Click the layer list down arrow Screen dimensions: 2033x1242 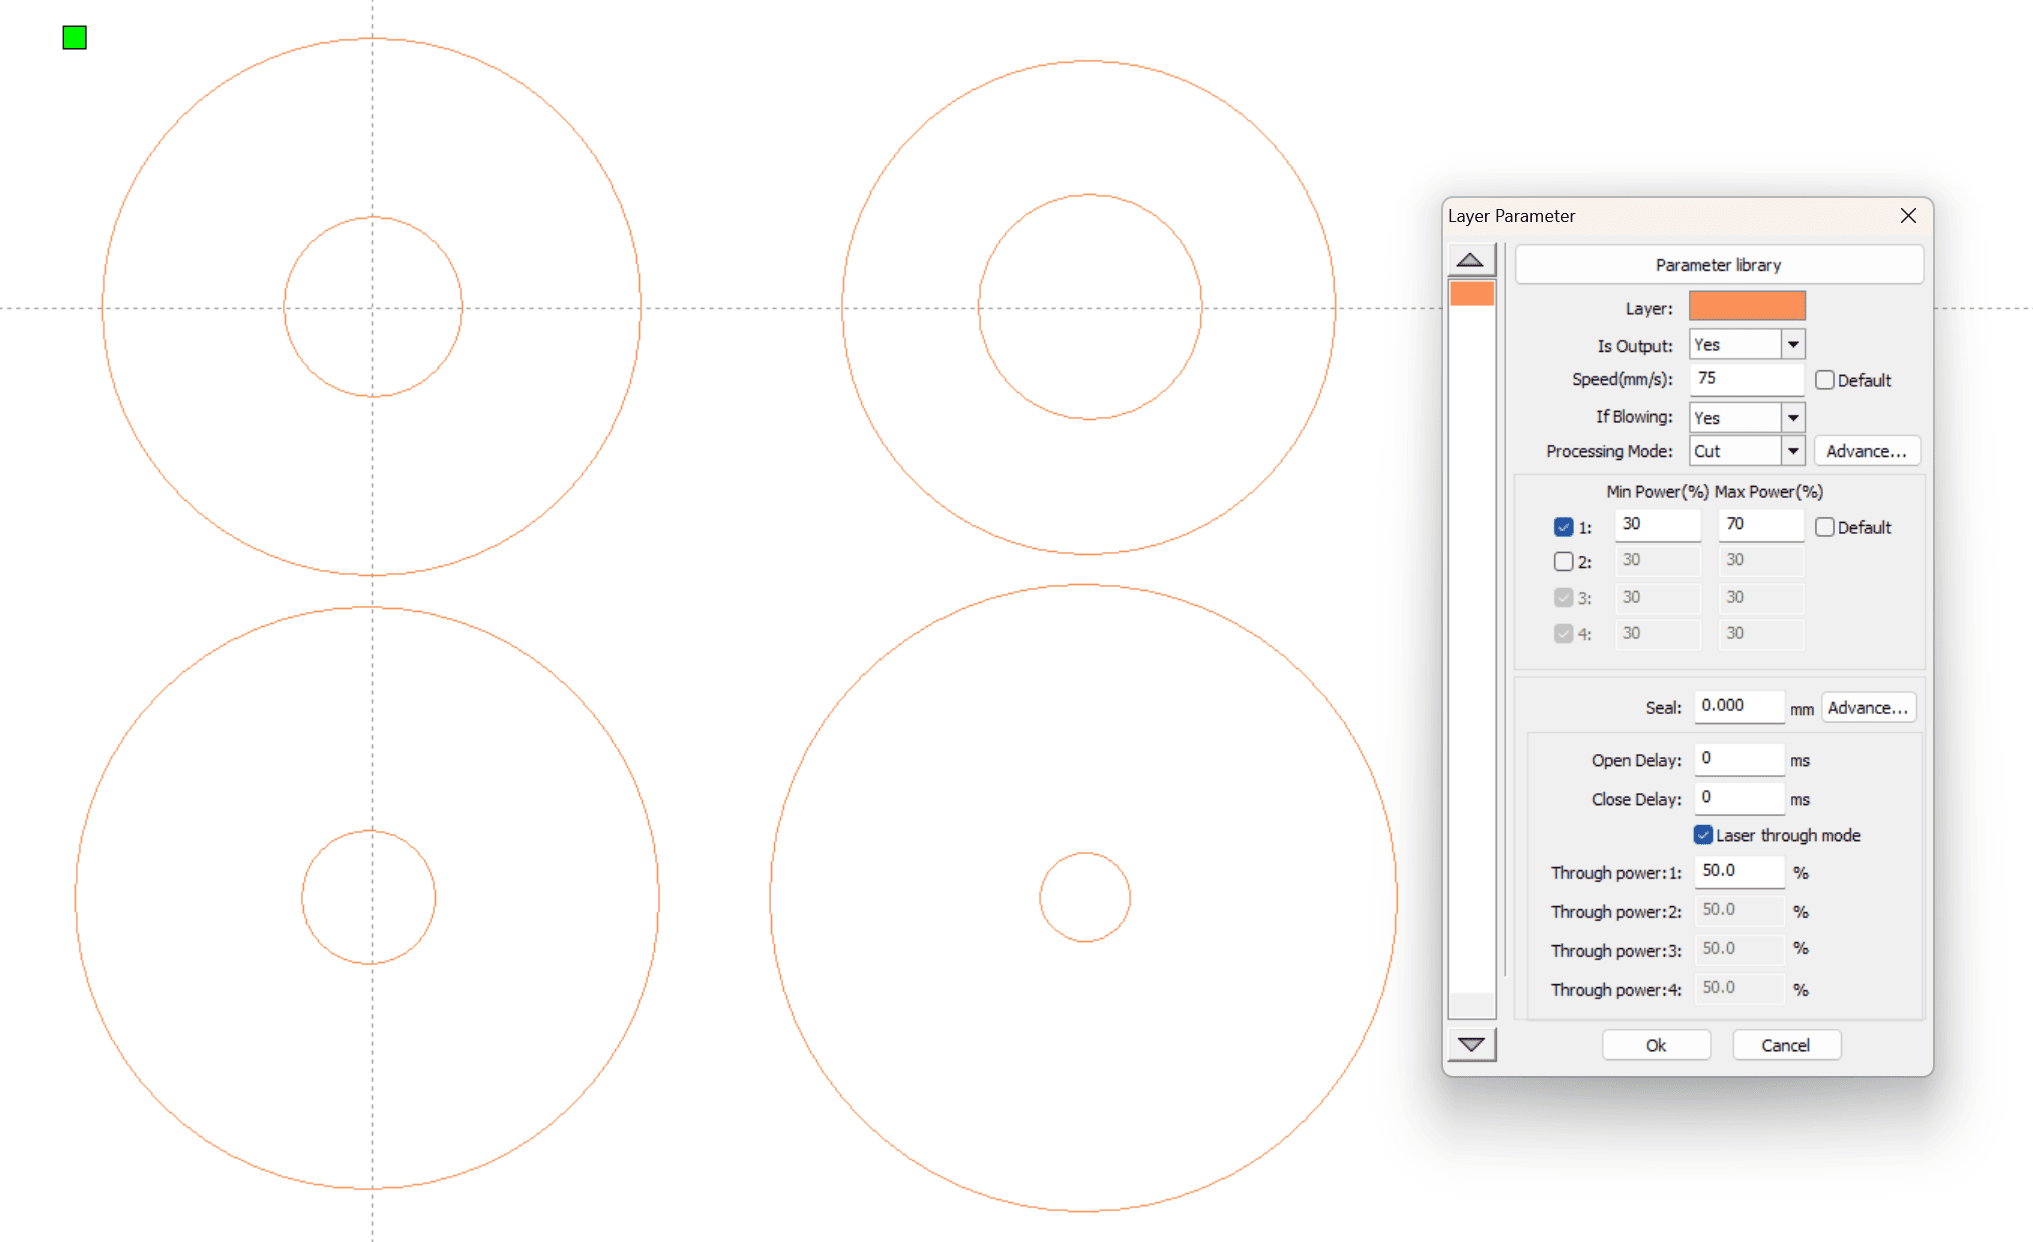click(x=1470, y=1045)
